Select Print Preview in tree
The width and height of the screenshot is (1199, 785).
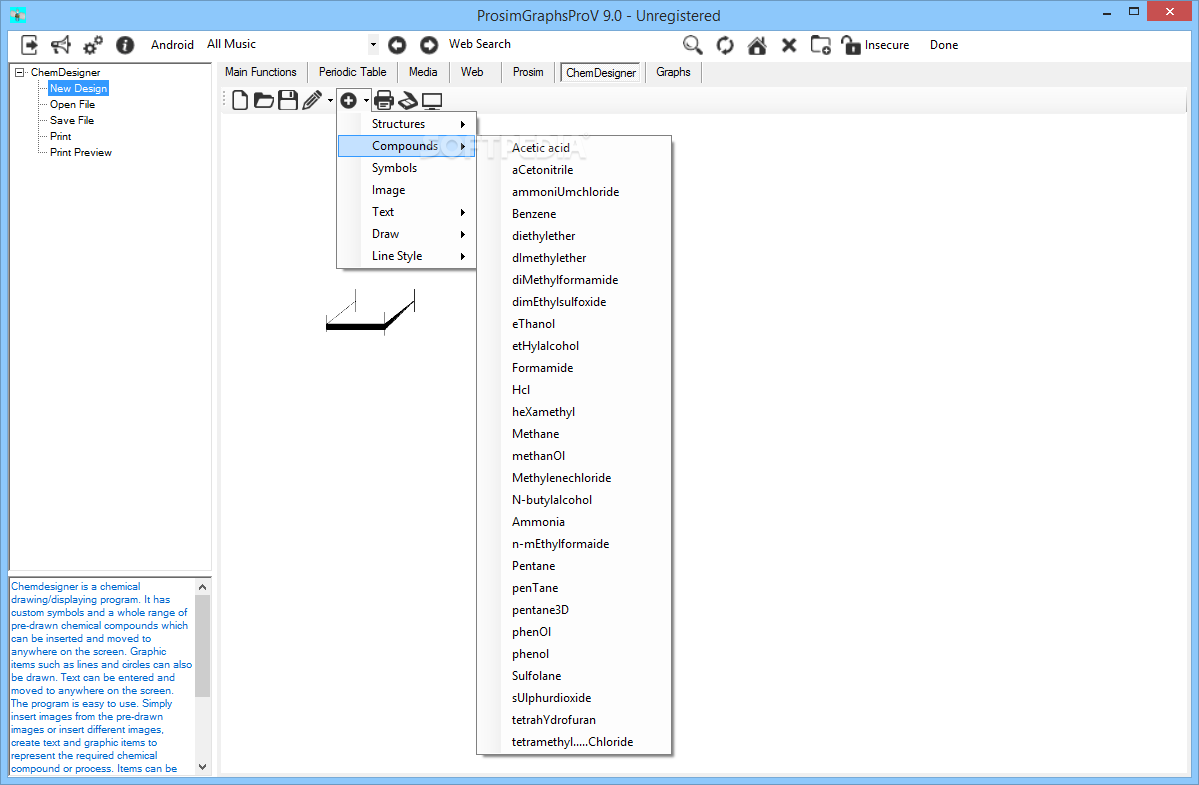point(81,153)
